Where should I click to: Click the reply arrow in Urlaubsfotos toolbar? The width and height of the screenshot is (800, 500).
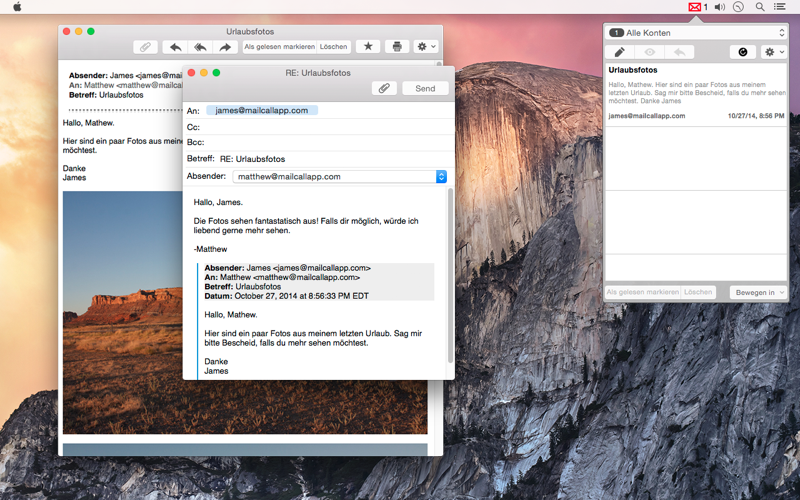click(175, 47)
